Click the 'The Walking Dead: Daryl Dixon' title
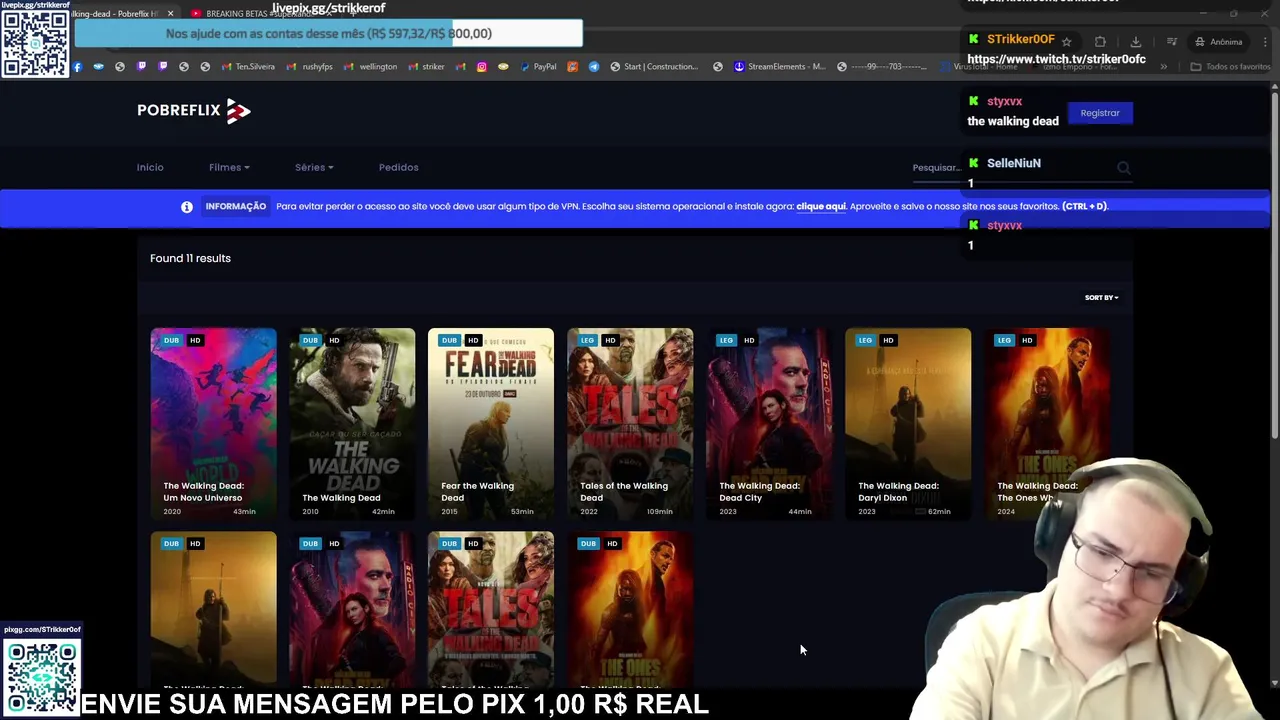The height and width of the screenshot is (720, 1280). [898, 492]
